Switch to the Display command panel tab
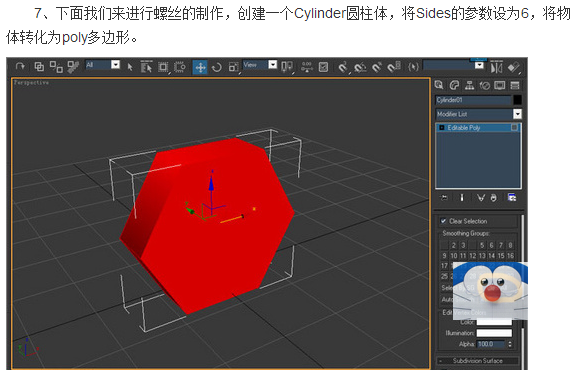 499,85
